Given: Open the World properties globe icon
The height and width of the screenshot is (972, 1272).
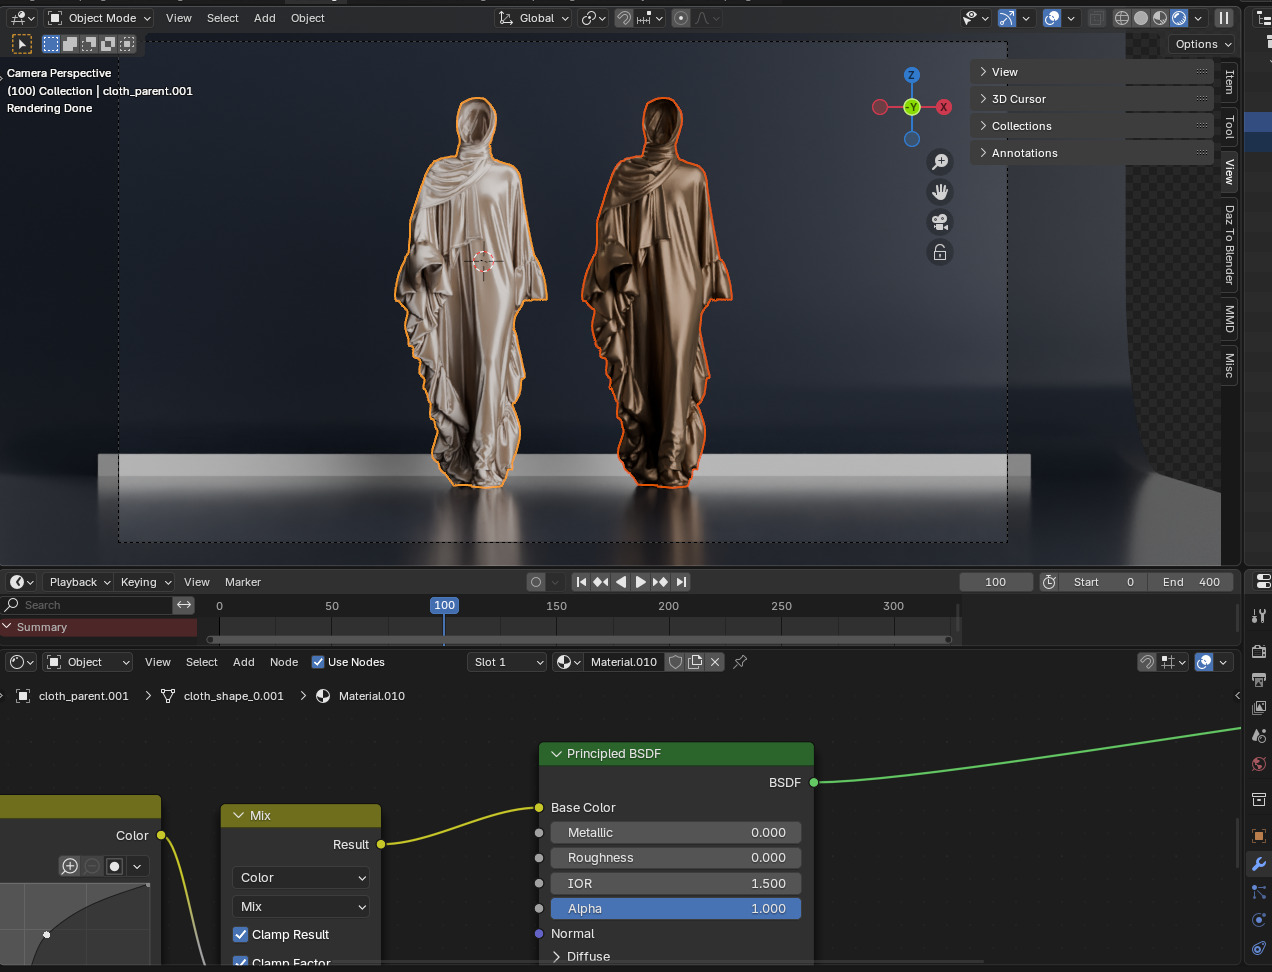Looking at the screenshot, I should [x=1259, y=764].
